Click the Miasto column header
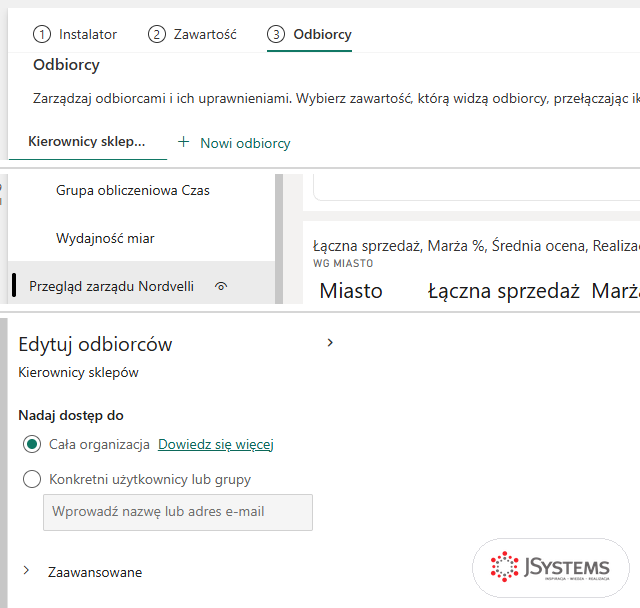 pos(351,291)
